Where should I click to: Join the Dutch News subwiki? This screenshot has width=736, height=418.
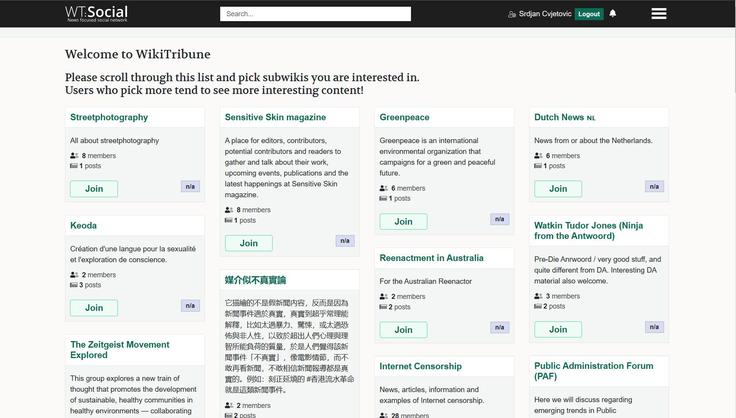click(x=558, y=189)
